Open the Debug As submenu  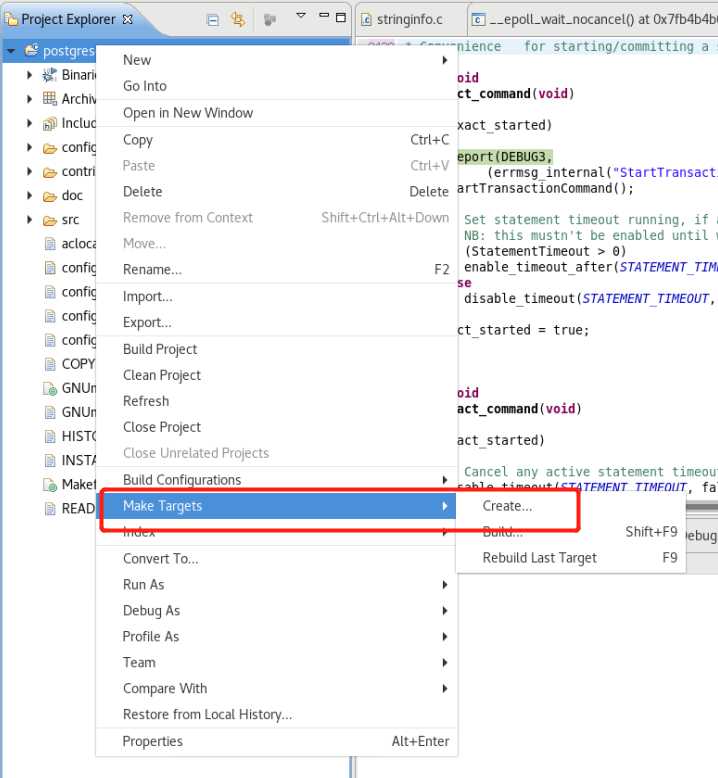coord(276,611)
